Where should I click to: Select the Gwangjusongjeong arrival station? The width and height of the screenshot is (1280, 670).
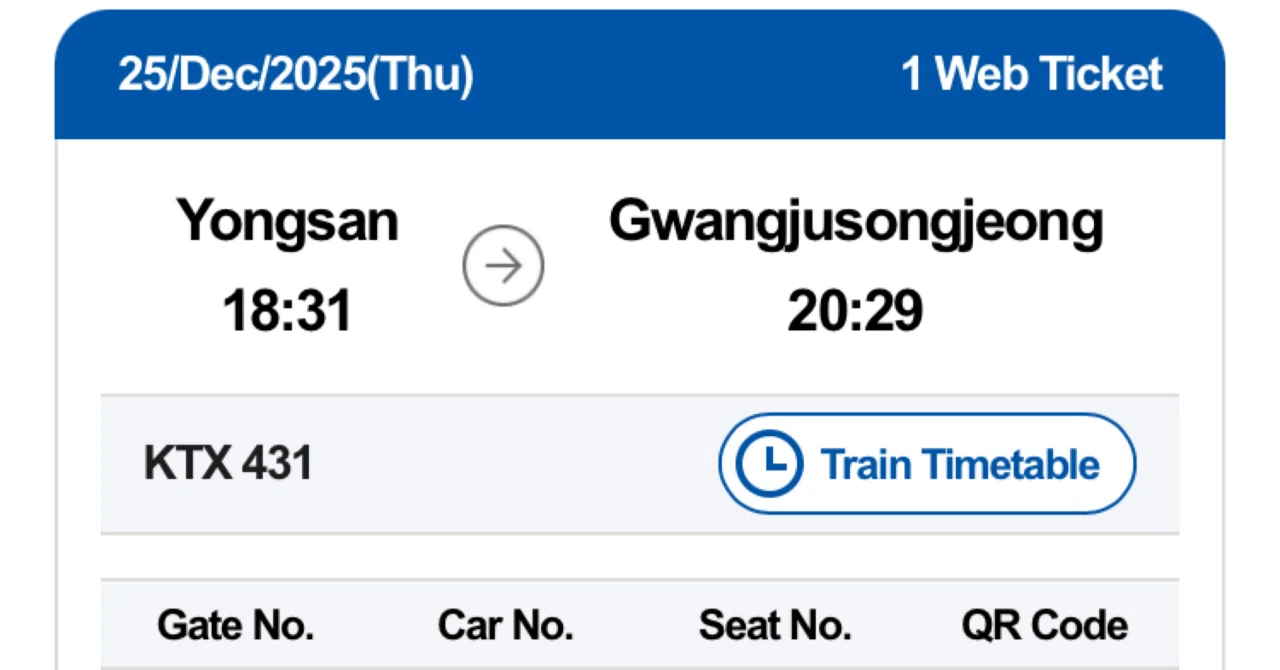tap(856, 224)
